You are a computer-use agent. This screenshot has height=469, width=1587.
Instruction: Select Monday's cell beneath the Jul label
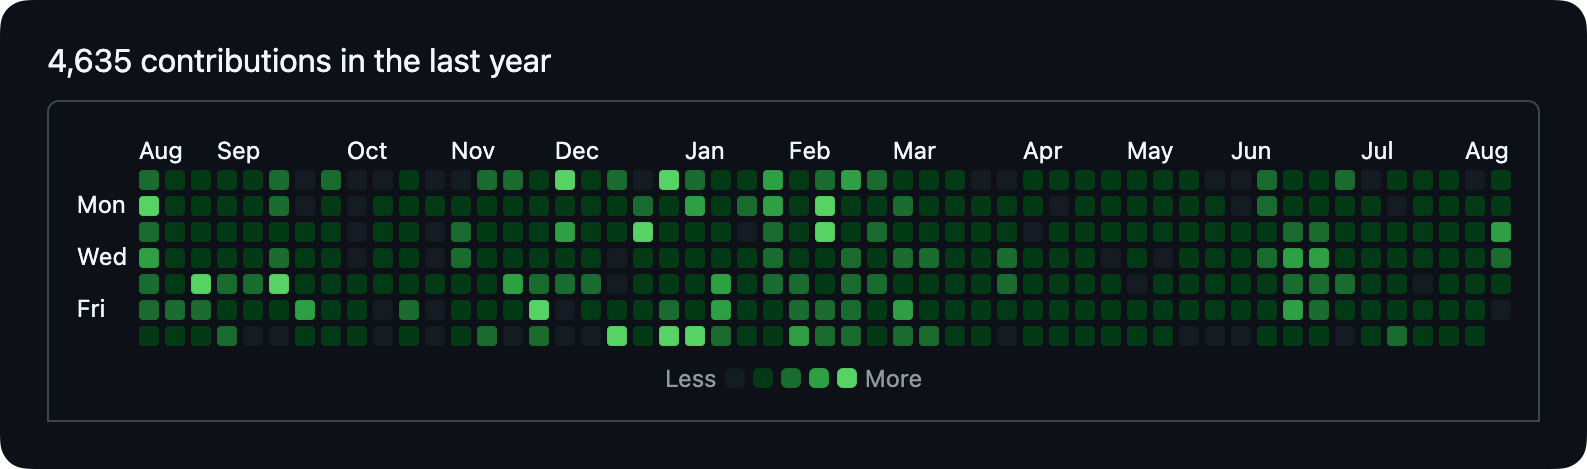click(1371, 206)
